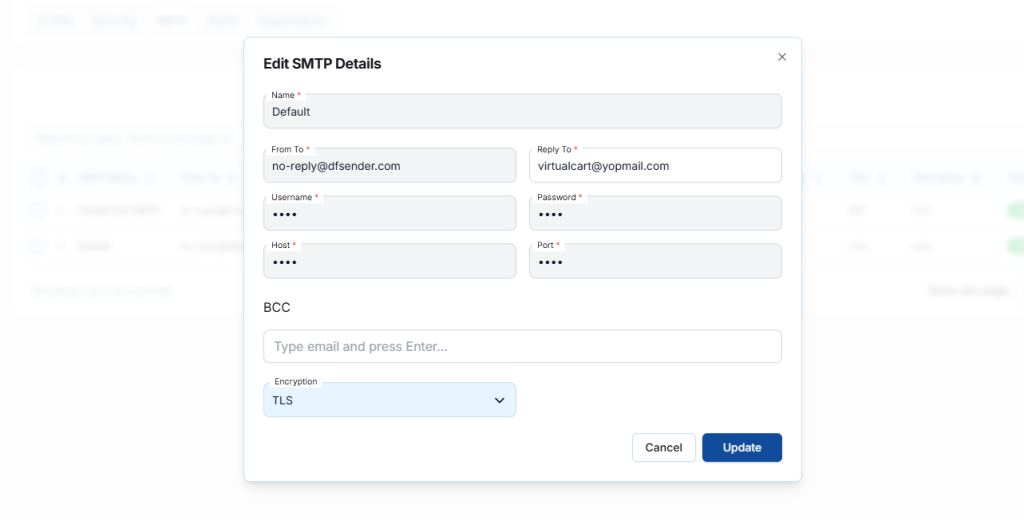This screenshot has width=1024, height=520.
Task: Click the chevron arrow in Encryption field
Action: [x=499, y=400]
